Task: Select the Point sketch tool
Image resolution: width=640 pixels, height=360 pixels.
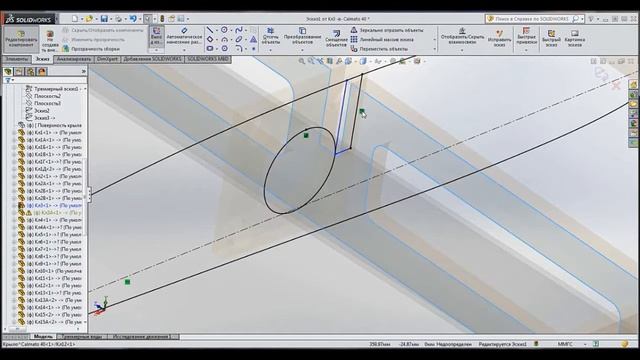Action: (253, 49)
